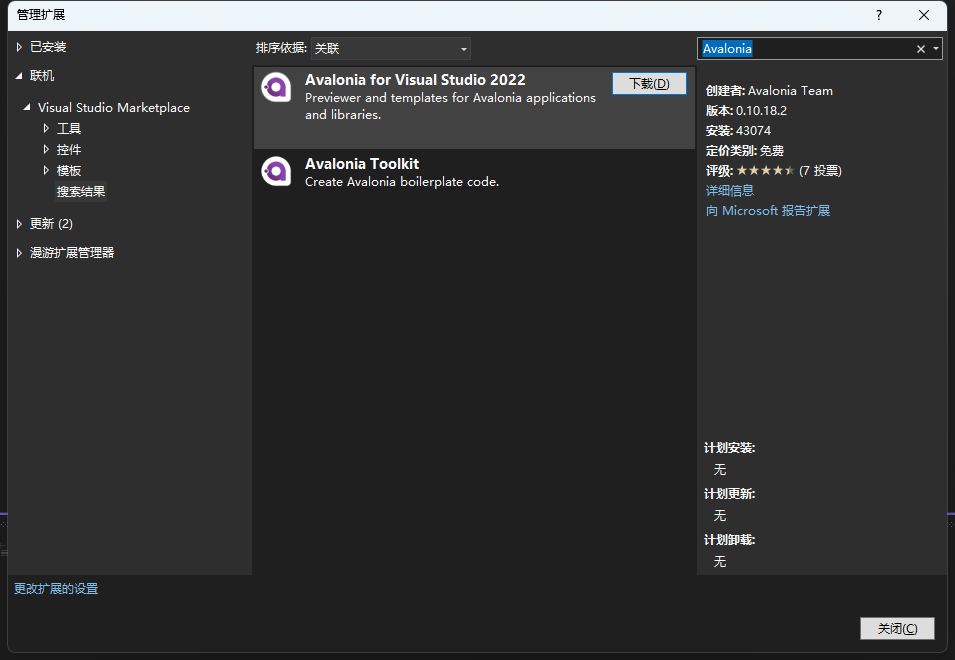This screenshot has width=955, height=660.
Task: Click the star rating next to 评级
Action: 766,170
